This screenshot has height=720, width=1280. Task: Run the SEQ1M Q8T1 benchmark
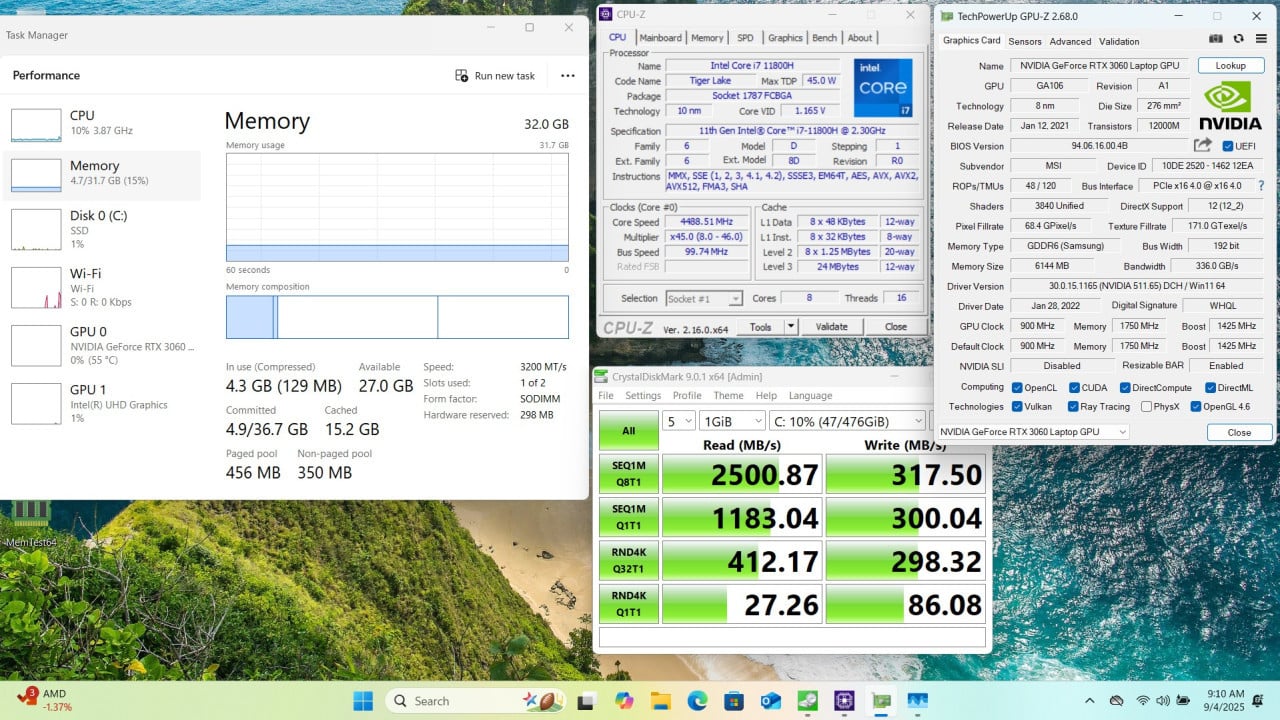point(628,474)
